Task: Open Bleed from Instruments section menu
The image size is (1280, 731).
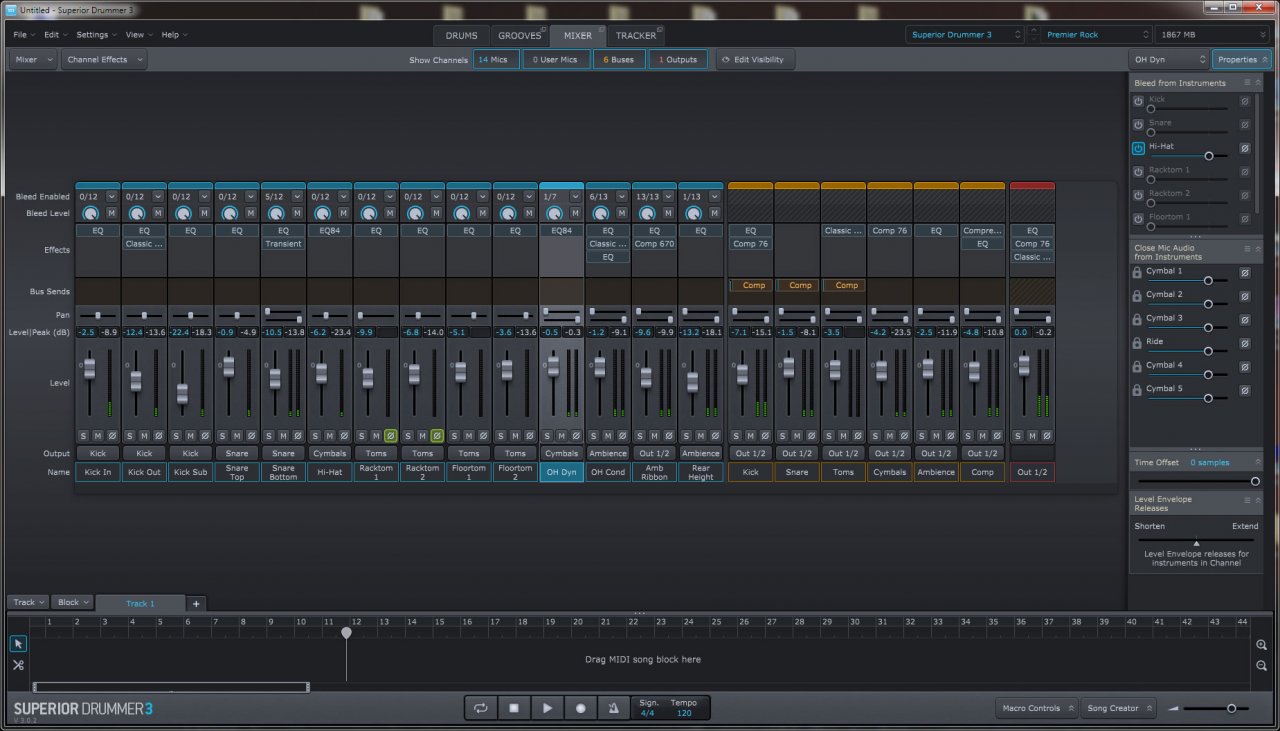Action: tap(1247, 83)
